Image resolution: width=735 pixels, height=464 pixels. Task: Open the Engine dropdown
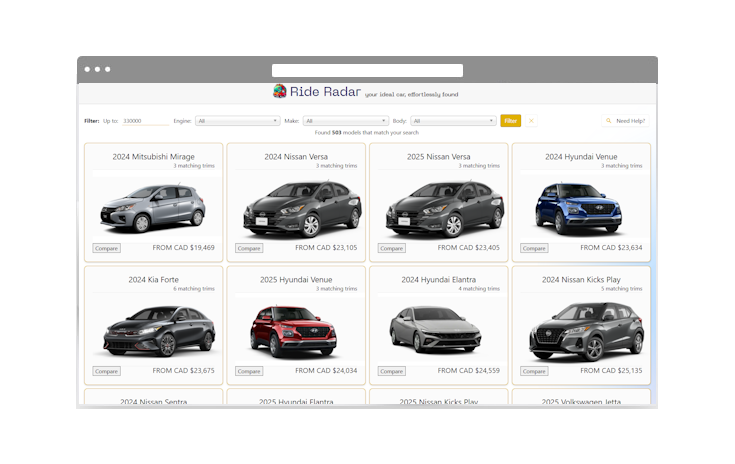tap(238, 121)
